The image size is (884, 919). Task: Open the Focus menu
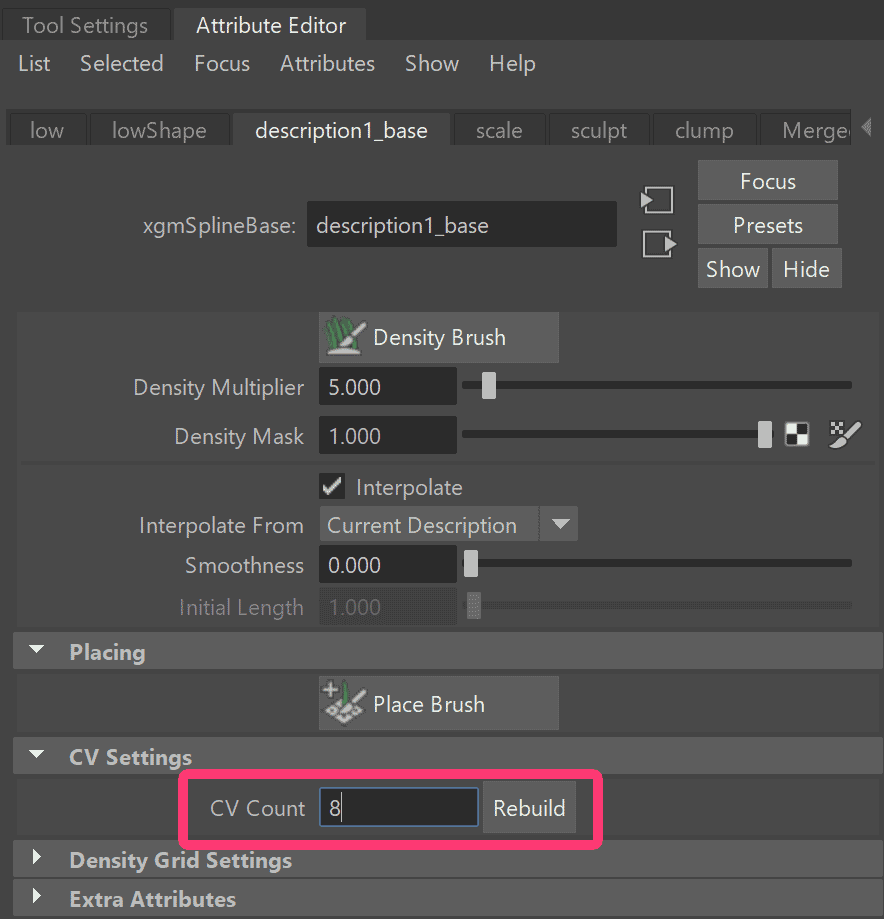click(222, 63)
